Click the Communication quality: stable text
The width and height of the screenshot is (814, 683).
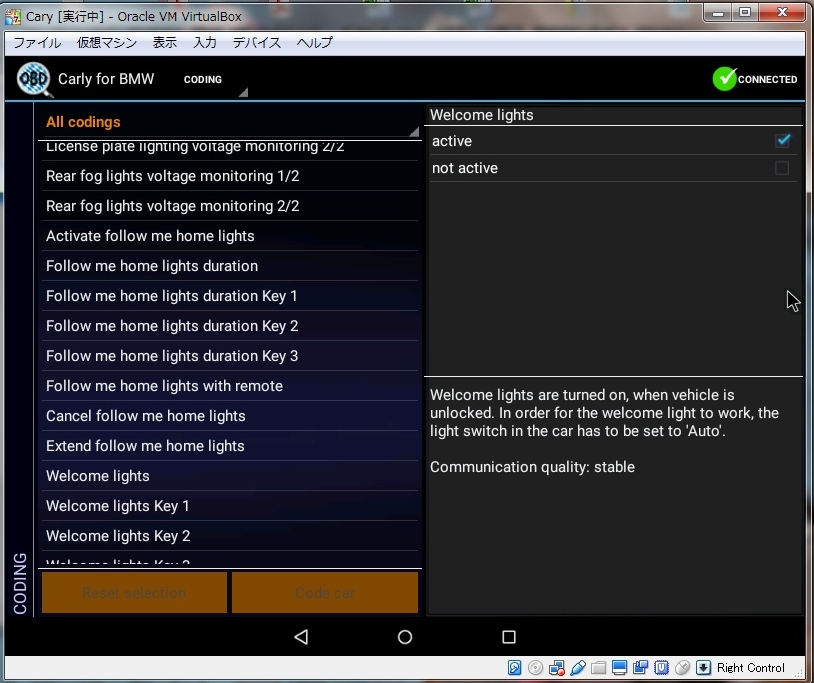[x=532, y=467]
